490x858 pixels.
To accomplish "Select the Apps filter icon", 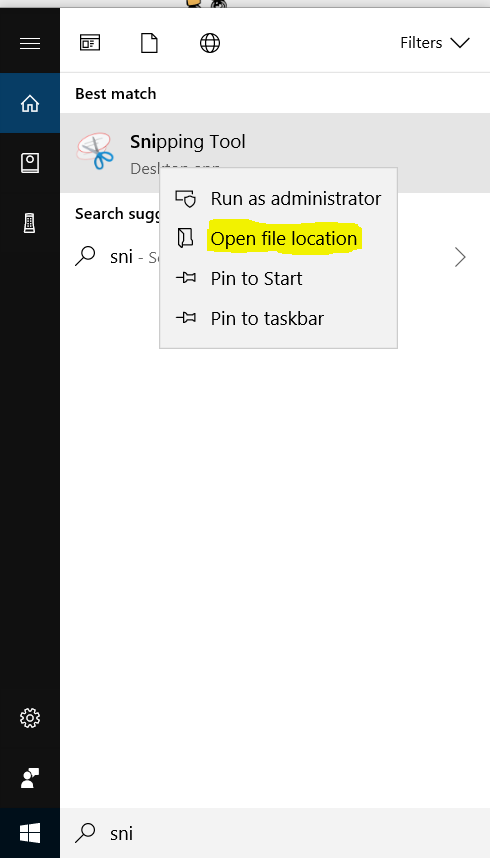I will [x=90, y=43].
